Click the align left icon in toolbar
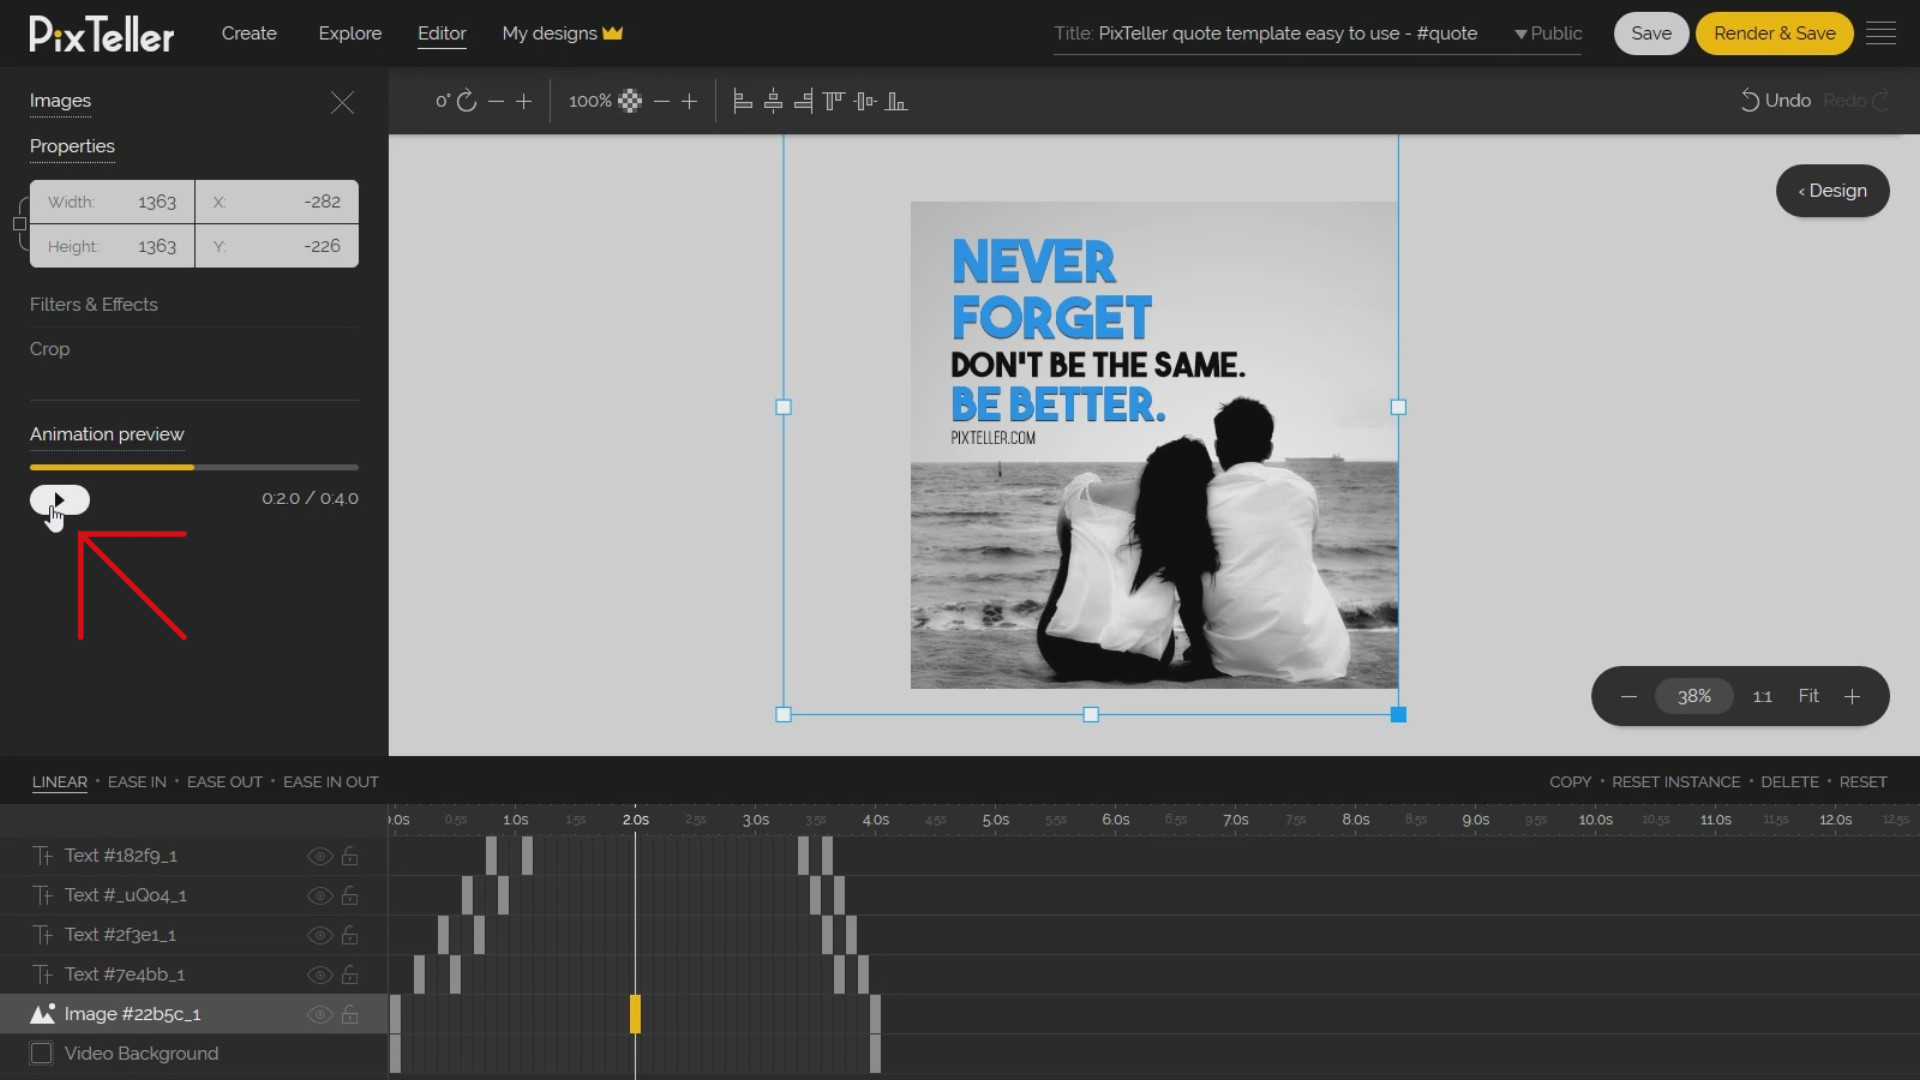1920x1080 pixels. point(742,102)
